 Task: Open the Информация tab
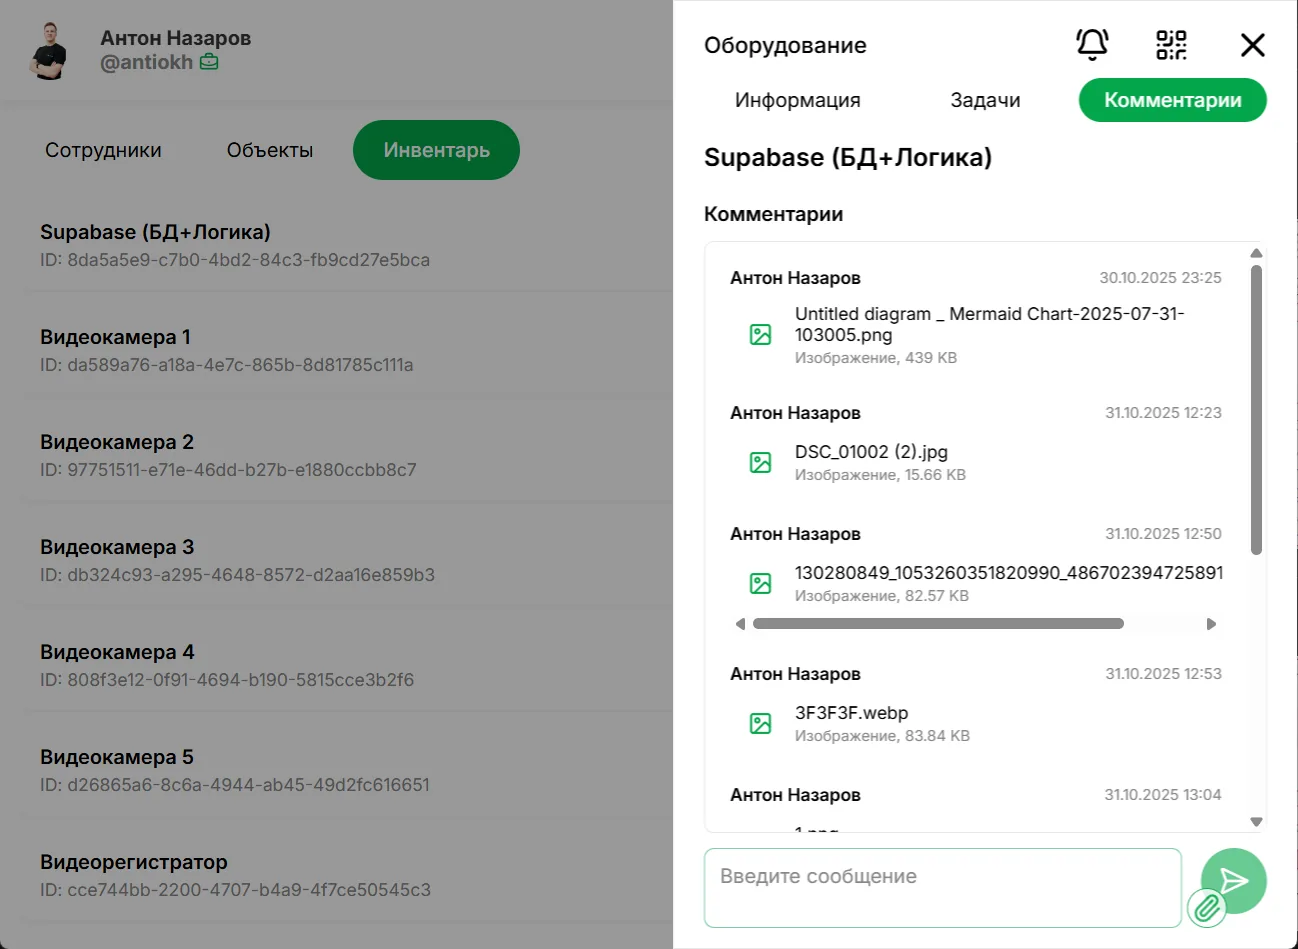797,100
